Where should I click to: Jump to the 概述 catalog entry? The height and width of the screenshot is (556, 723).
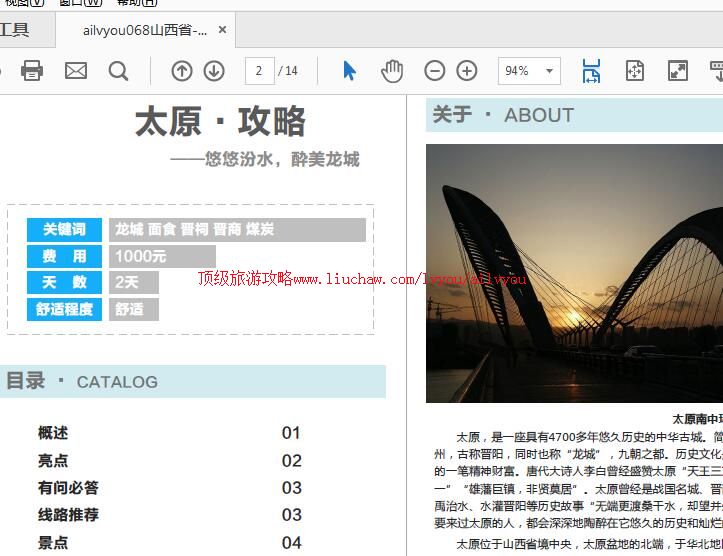pos(53,433)
